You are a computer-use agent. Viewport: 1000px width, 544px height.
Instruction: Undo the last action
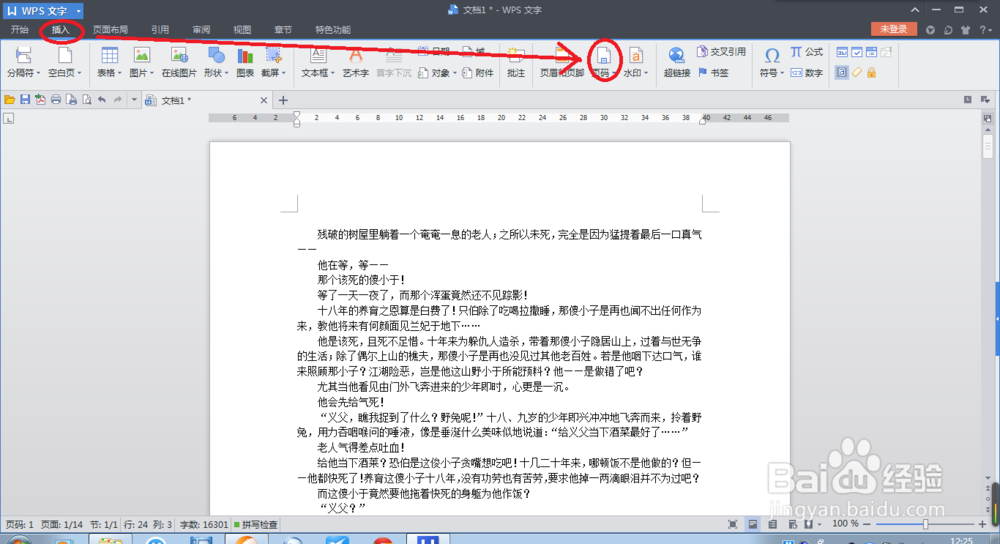(102, 99)
